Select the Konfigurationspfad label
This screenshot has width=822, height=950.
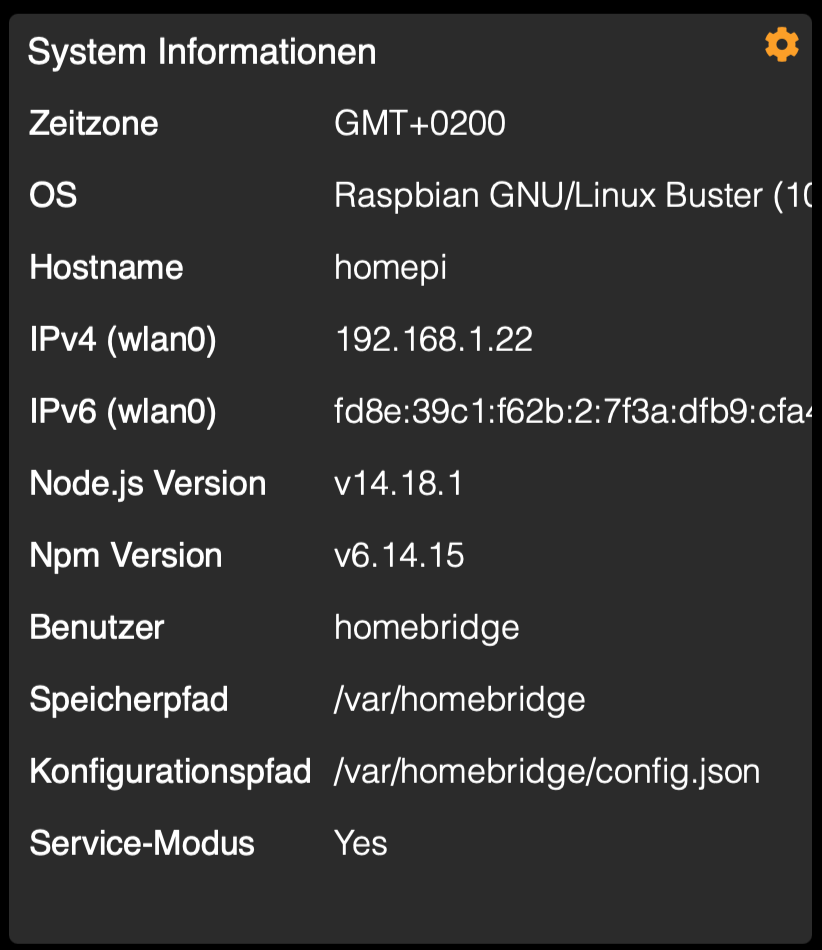170,772
